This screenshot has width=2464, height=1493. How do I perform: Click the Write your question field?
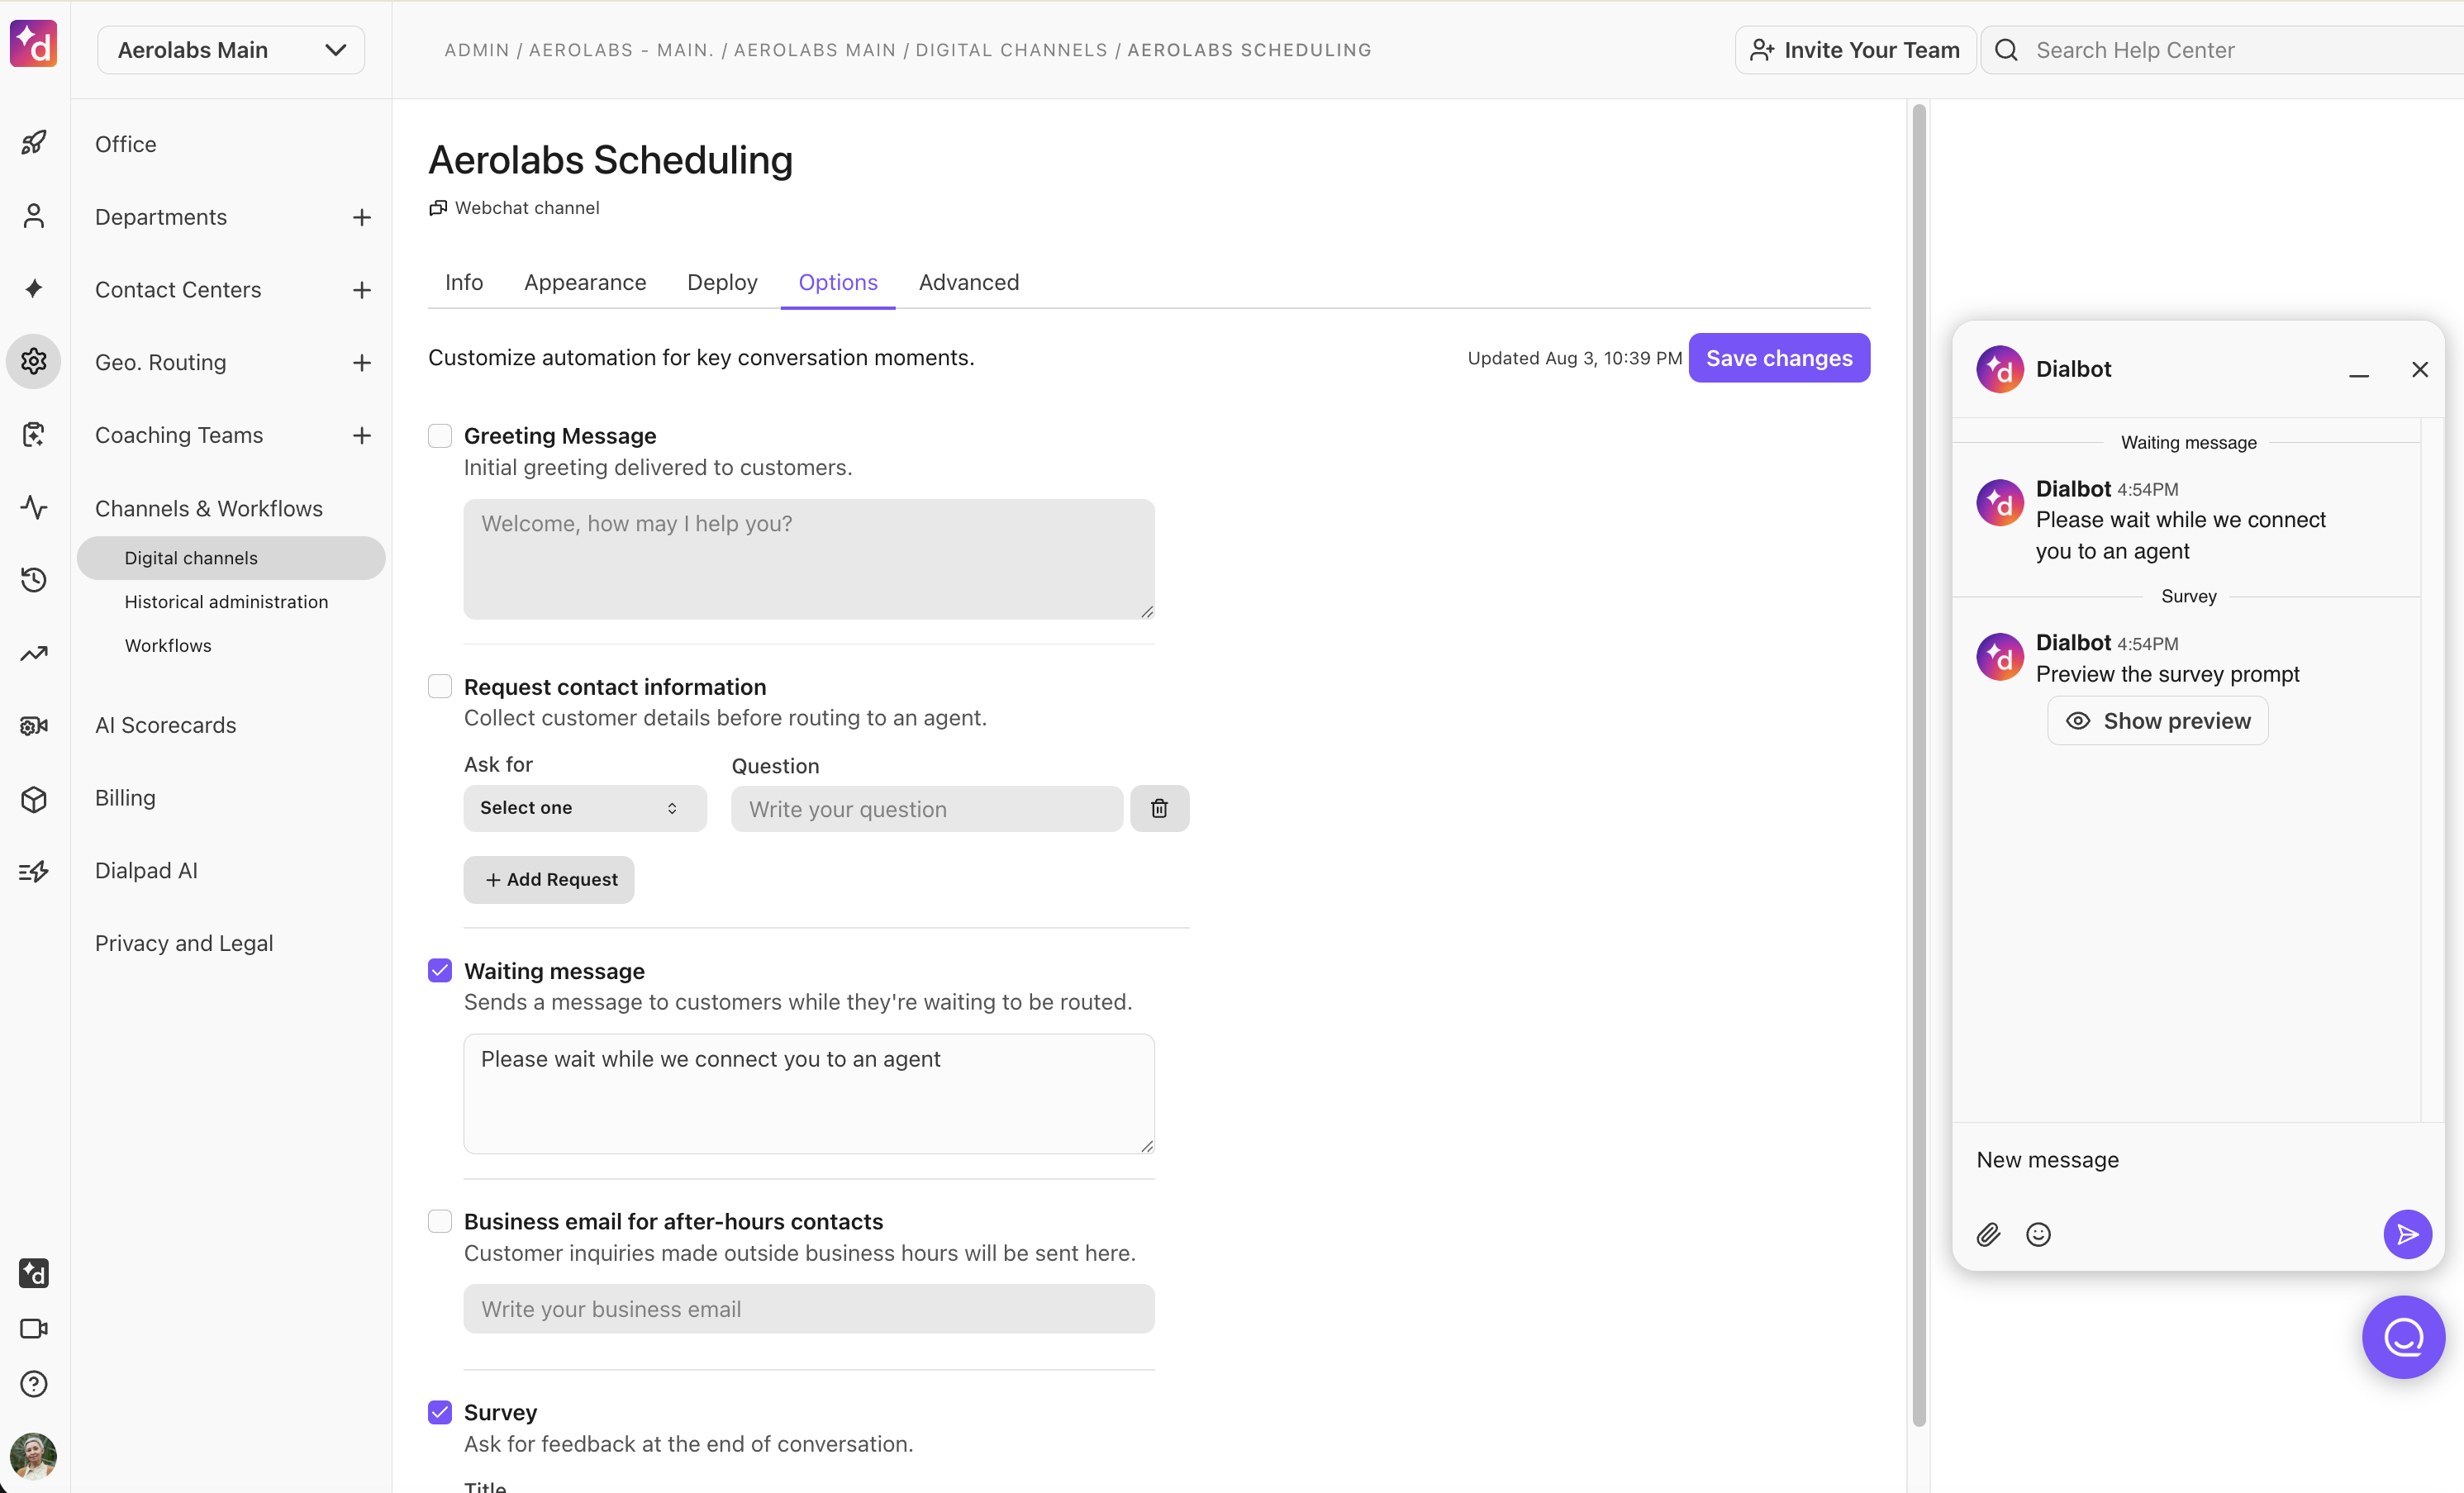pos(927,809)
